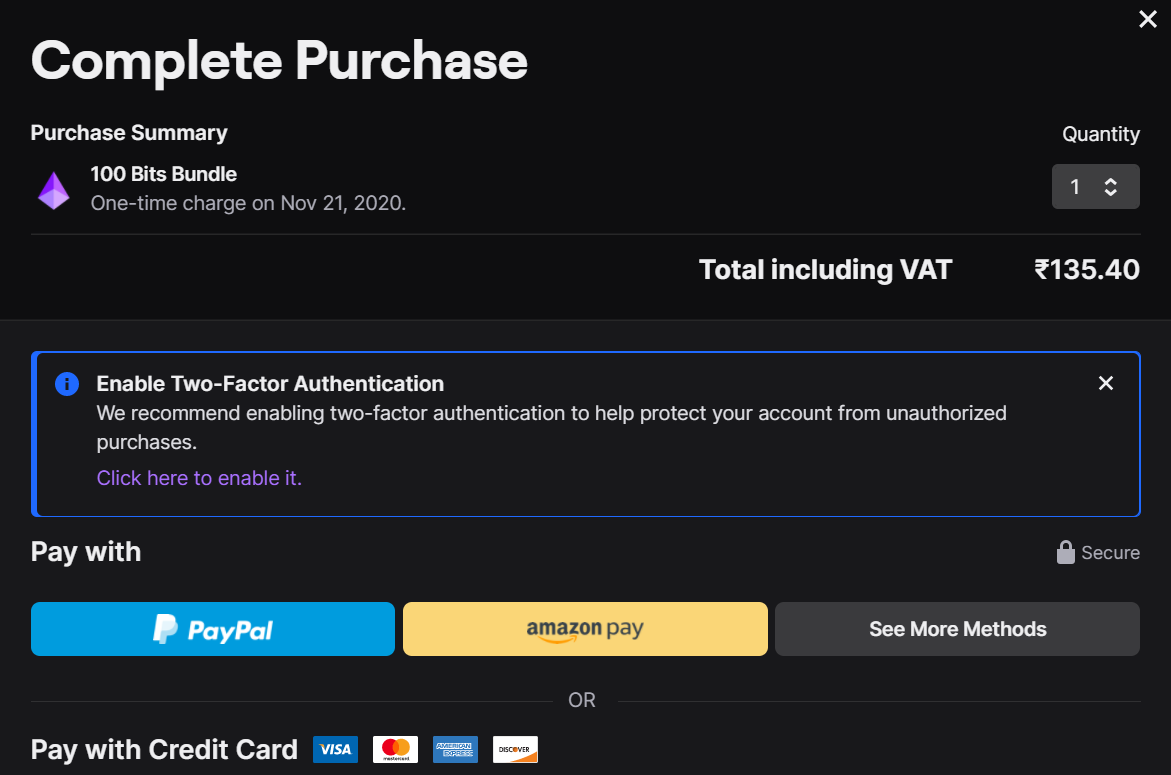The image size is (1171, 775).
Task: Select the Visa card icon
Action: pyautogui.click(x=335, y=749)
